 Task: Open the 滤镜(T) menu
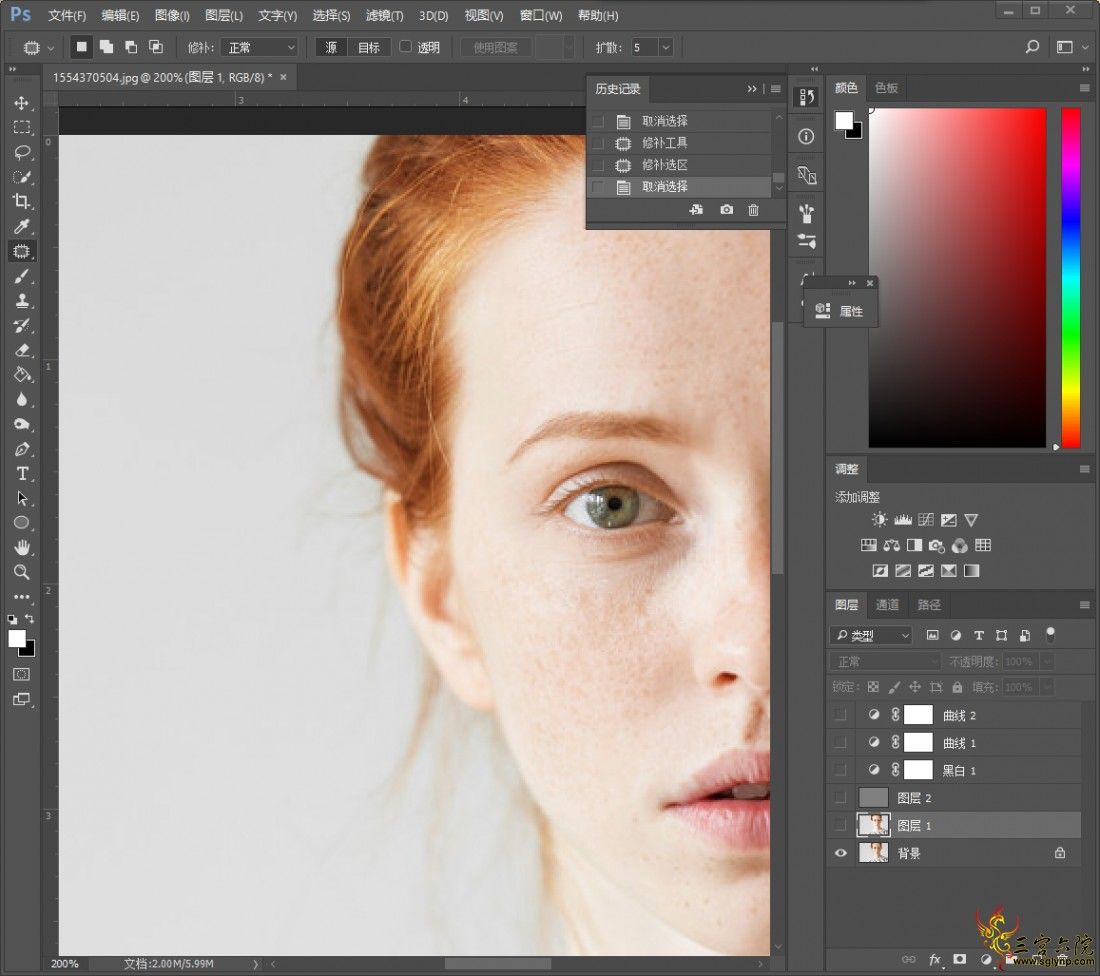(x=384, y=15)
